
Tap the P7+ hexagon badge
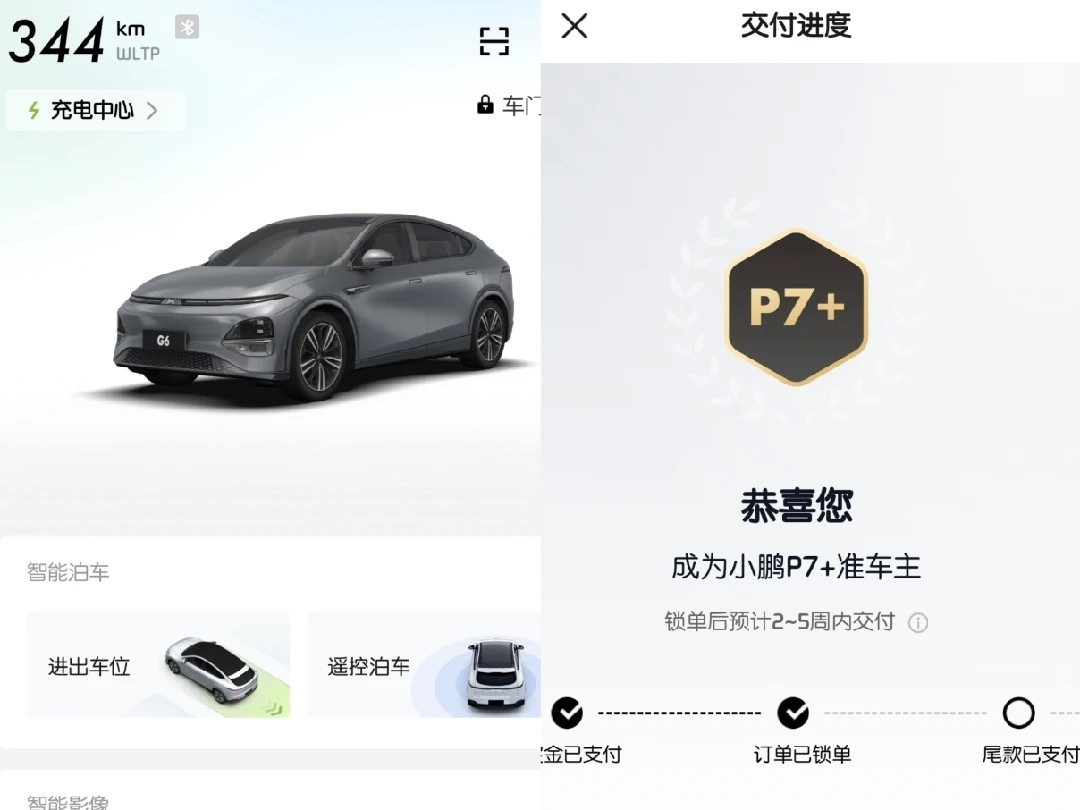(x=797, y=307)
